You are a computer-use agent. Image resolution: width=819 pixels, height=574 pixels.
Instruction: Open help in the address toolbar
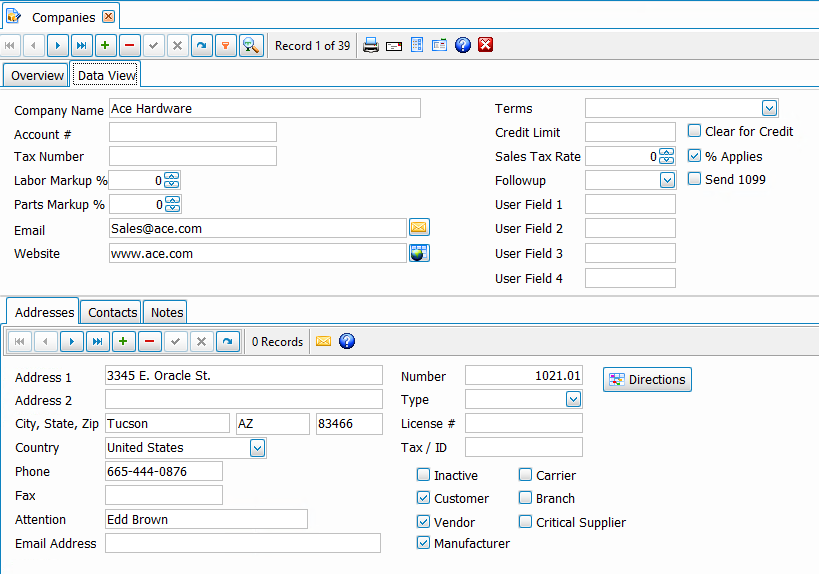coord(347,342)
